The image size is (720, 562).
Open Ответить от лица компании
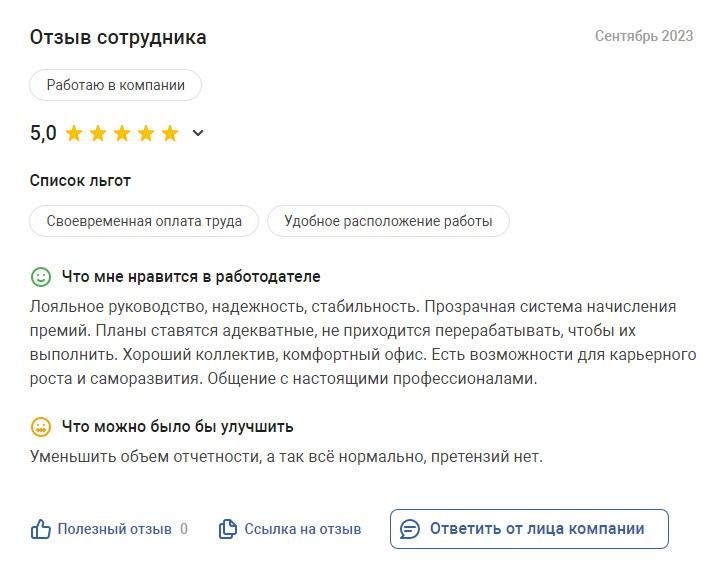pyautogui.click(x=529, y=529)
